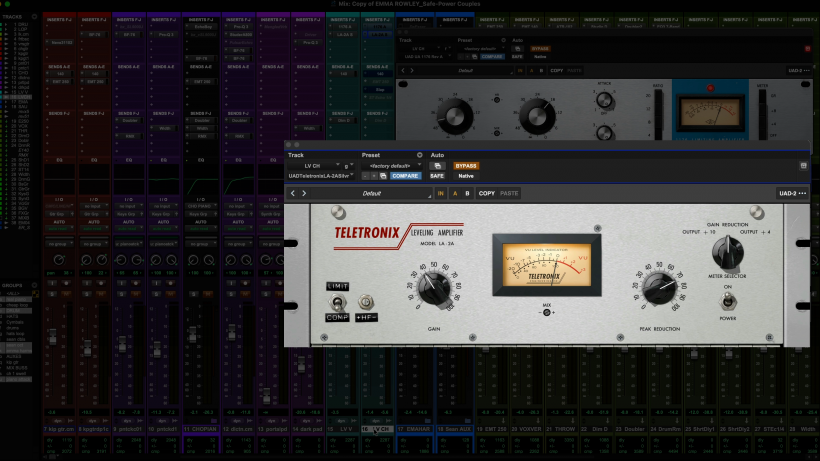Click COPY in the 1176 plugin toolbar
Viewport: 820px width, 461px height.
pyautogui.click(x=556, y=71)
